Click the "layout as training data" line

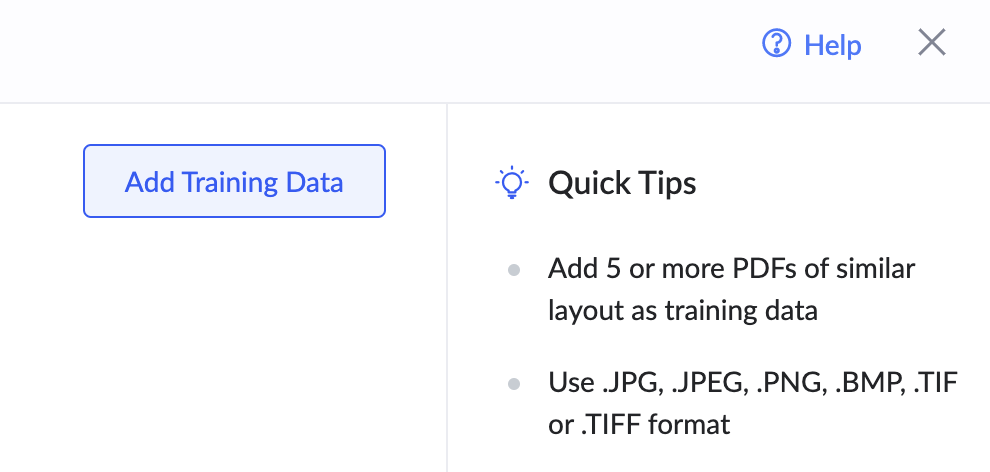pos(682,310)
